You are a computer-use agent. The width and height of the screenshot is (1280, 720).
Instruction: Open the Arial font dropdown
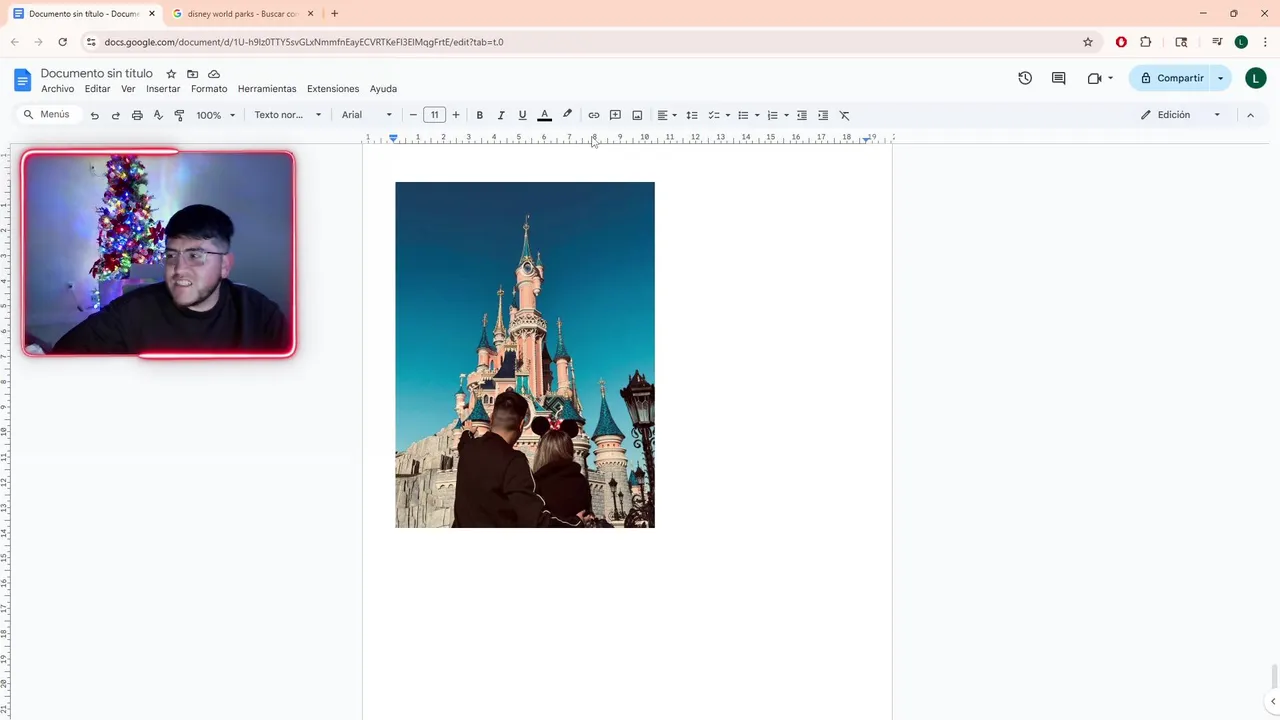pyautogui.click(x=367, y=115)
